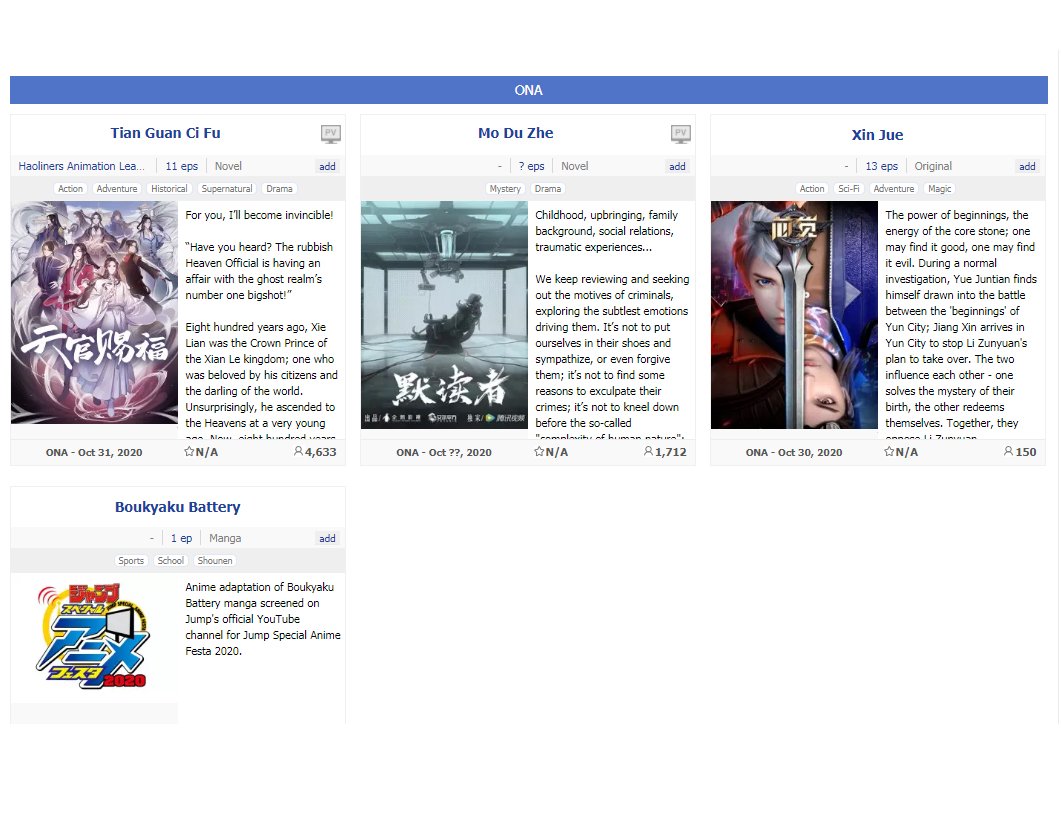Viewport: 1061px width, 825px height.
Task: Click the 'Novel' source on Tian Guan Ci Fu
Action: pos(228,166)
